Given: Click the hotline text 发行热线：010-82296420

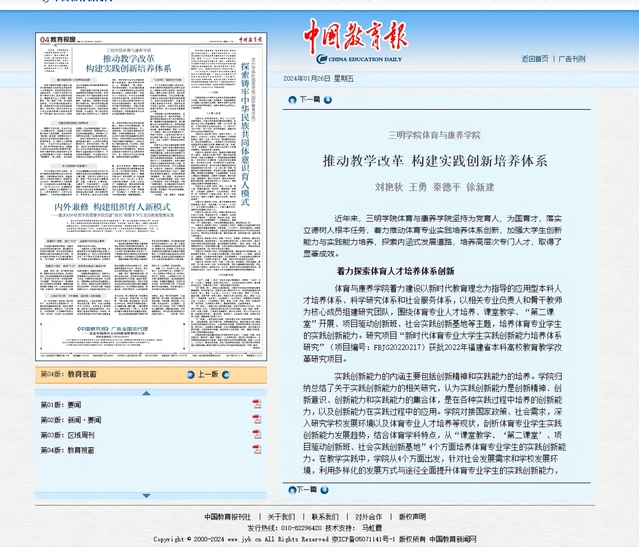Looking at the screenshot, I should (284, 528).
